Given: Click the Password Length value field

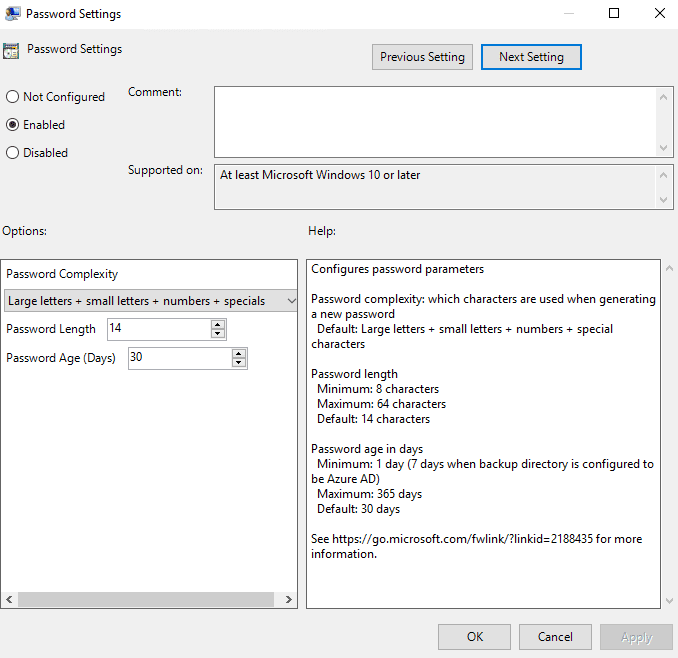Looking at the screenshot, I should point(158,329).
